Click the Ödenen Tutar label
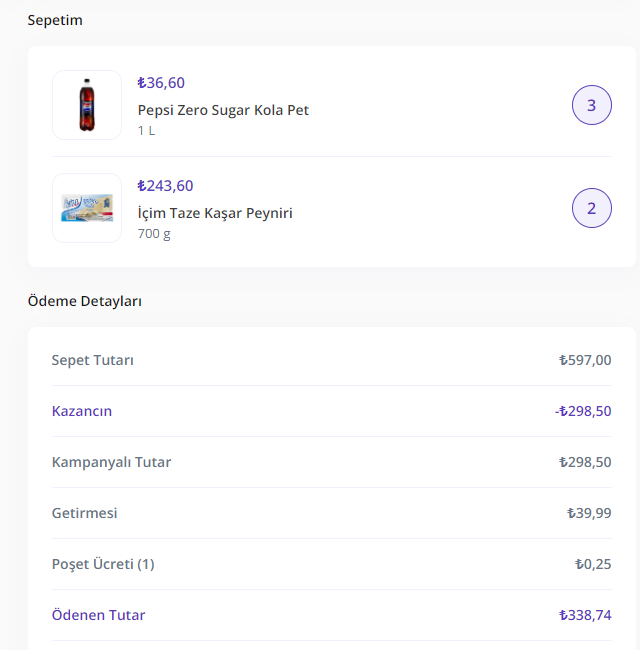 click(x=98, y=615)
